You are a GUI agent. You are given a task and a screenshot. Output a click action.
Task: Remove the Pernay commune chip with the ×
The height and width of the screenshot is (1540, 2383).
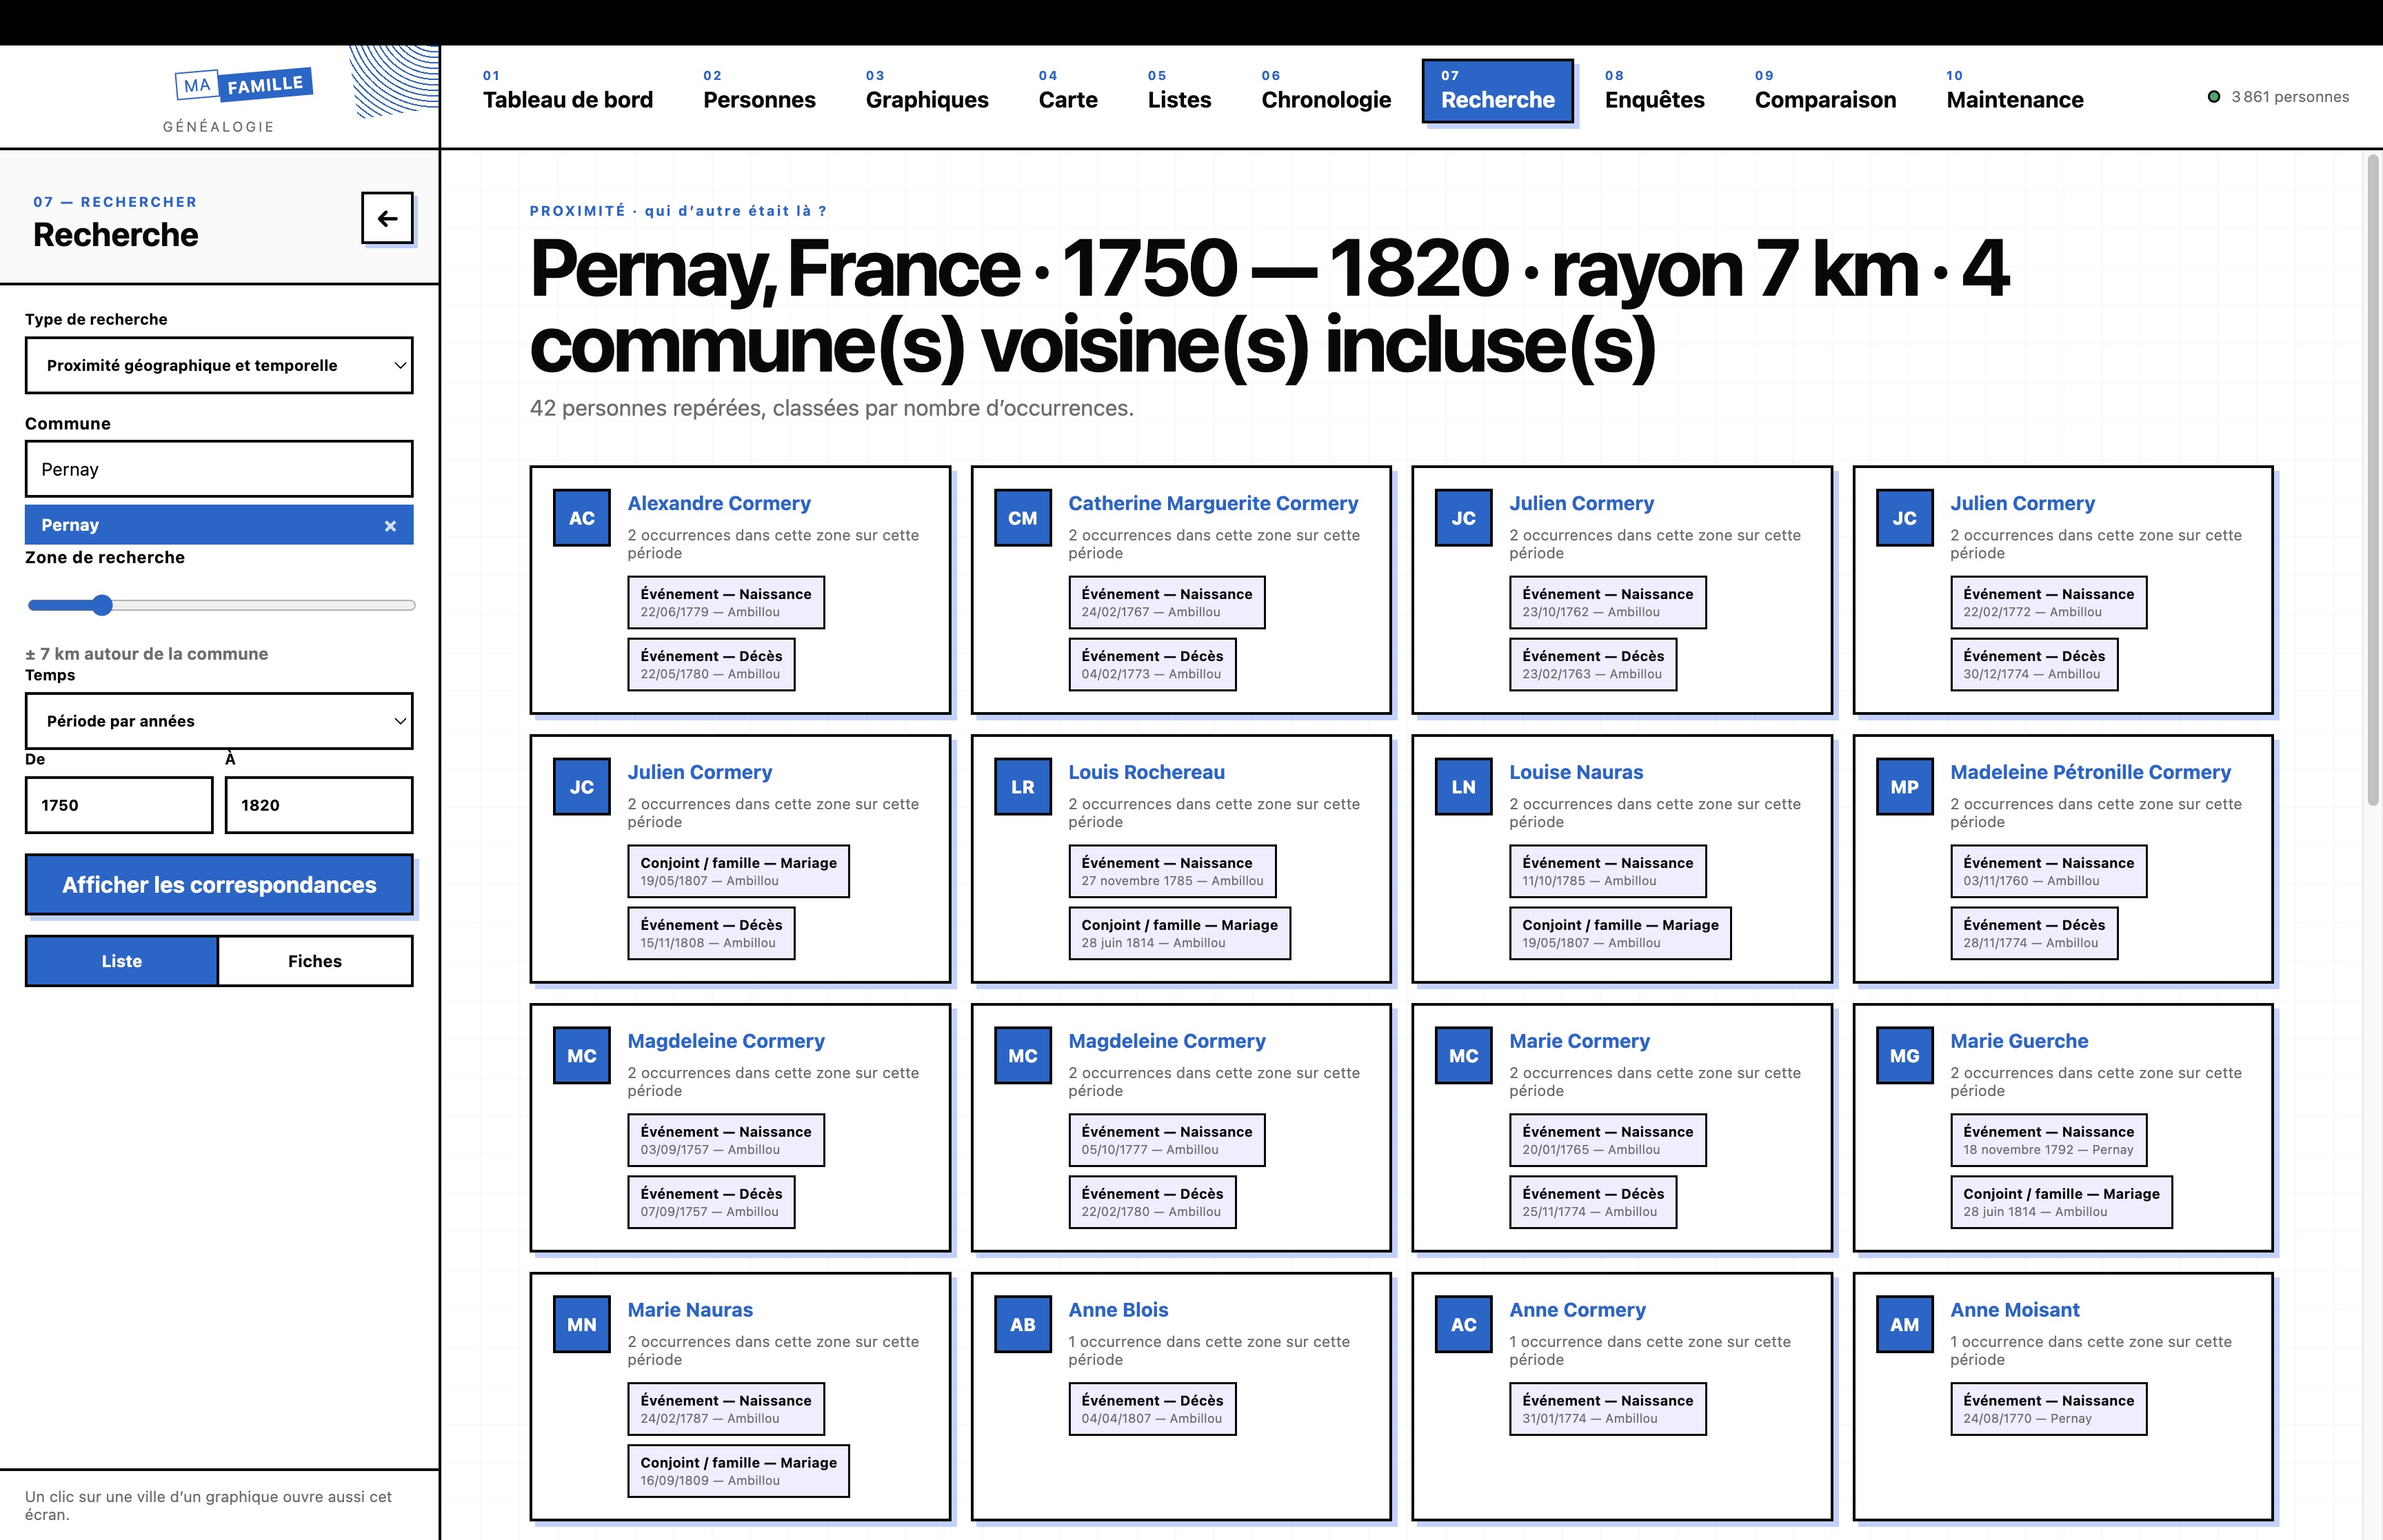point(390,526)
